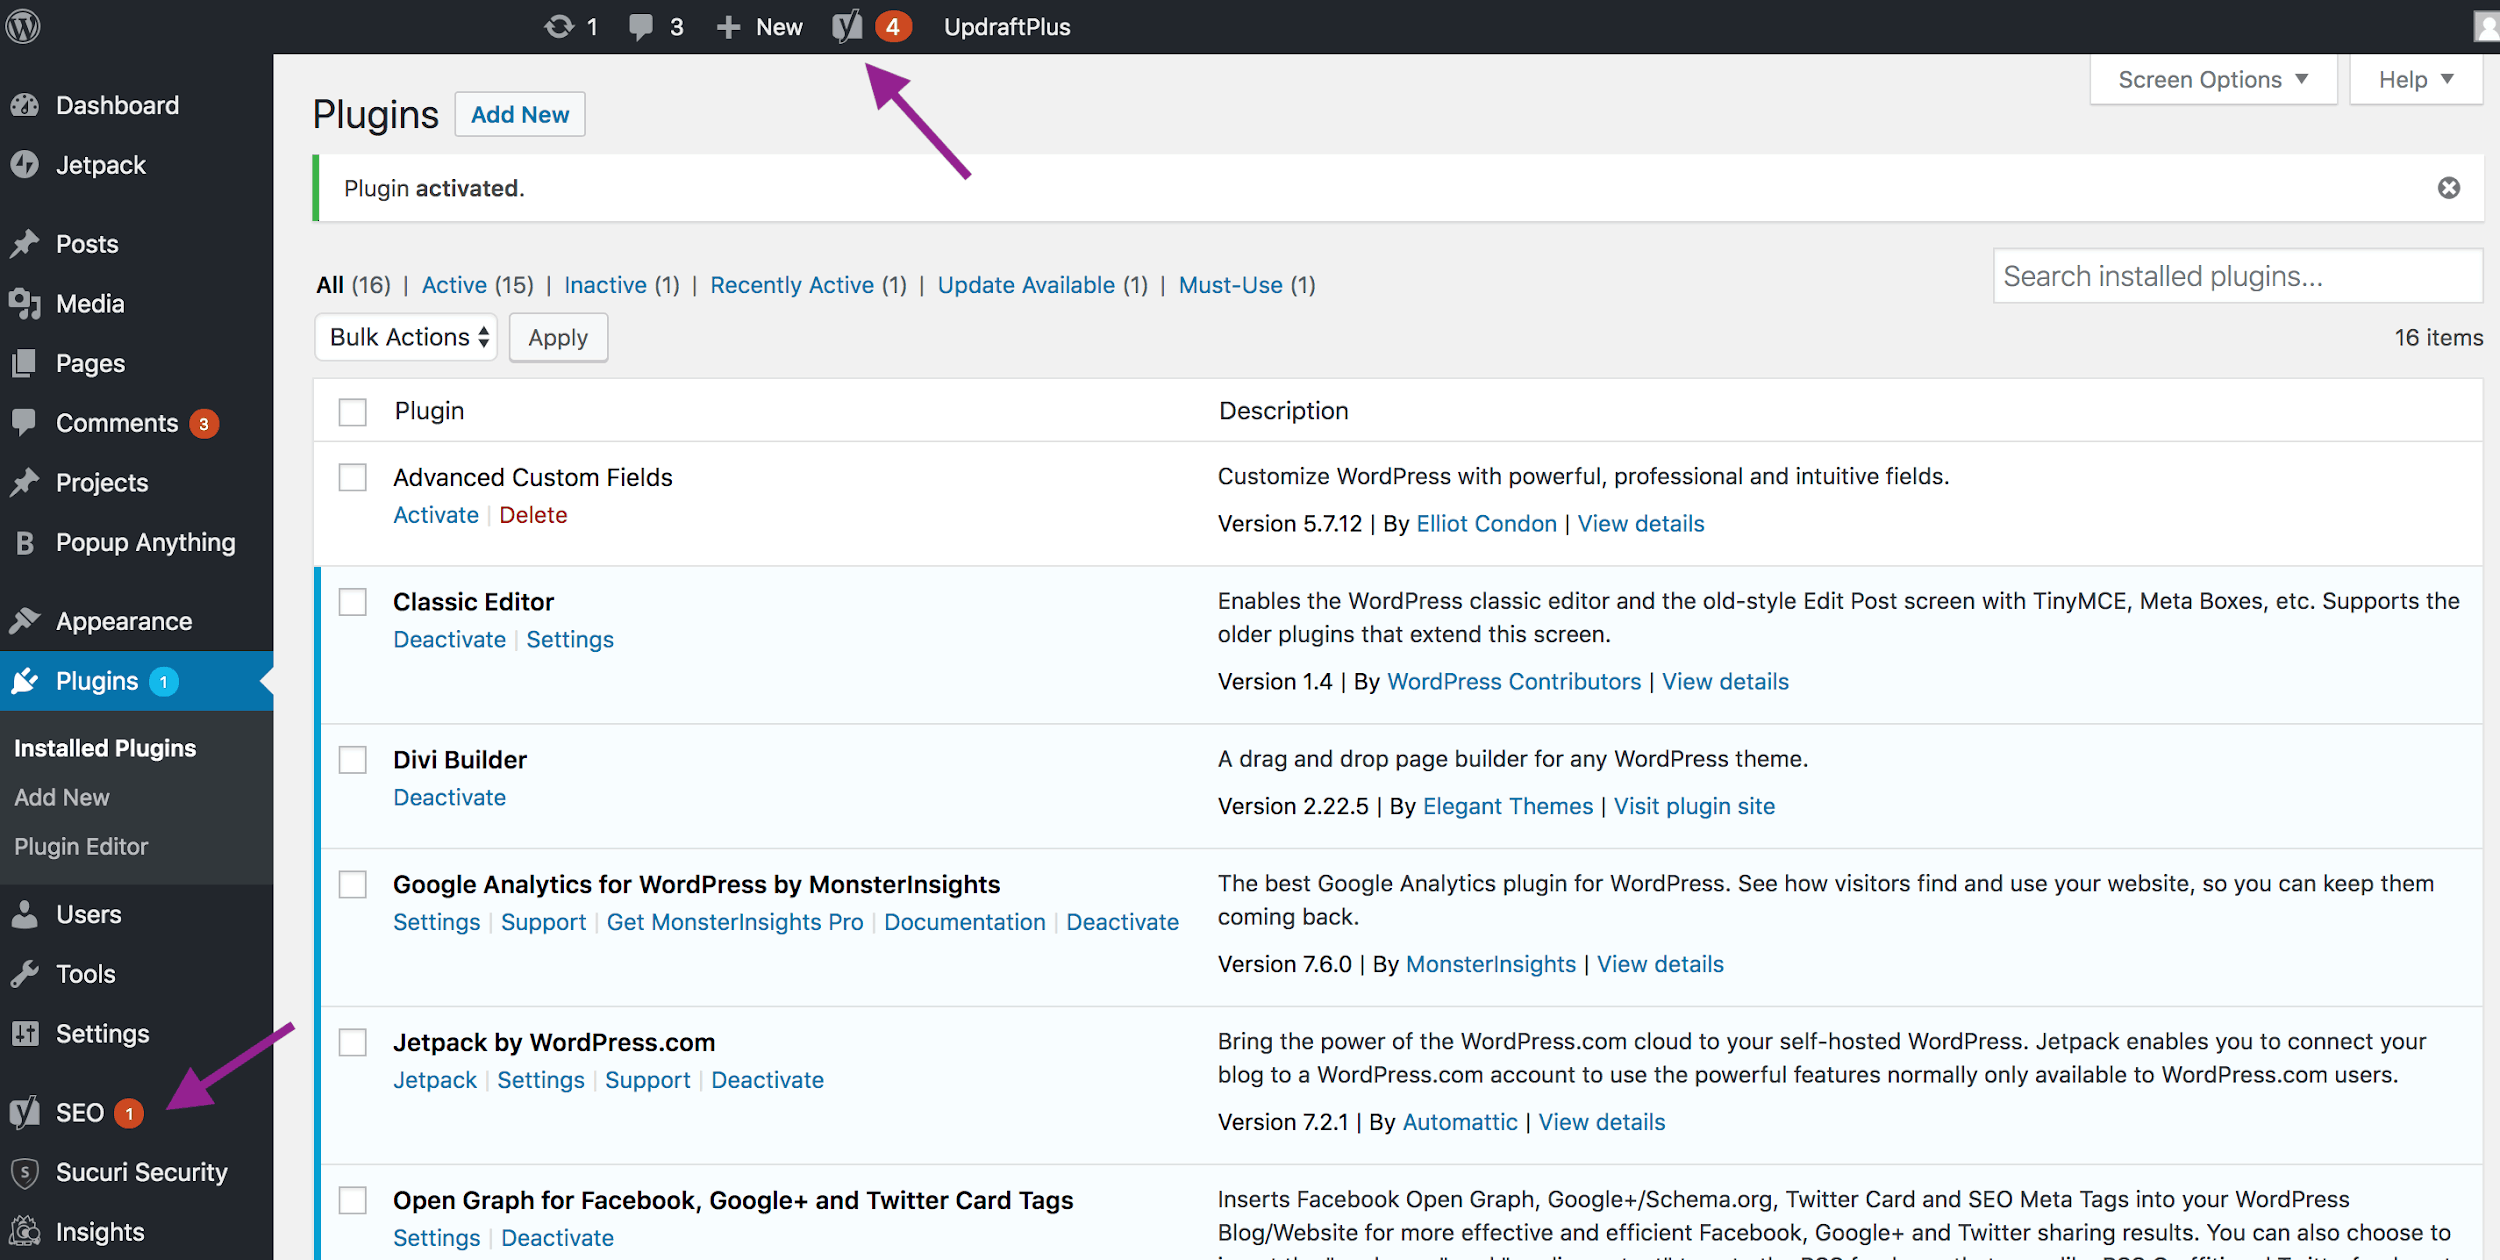Click the Settings sliders icon in sidebar
Viewport: 2500px width, 1260px height.
pyautogui.click(x=25, y=1034)
